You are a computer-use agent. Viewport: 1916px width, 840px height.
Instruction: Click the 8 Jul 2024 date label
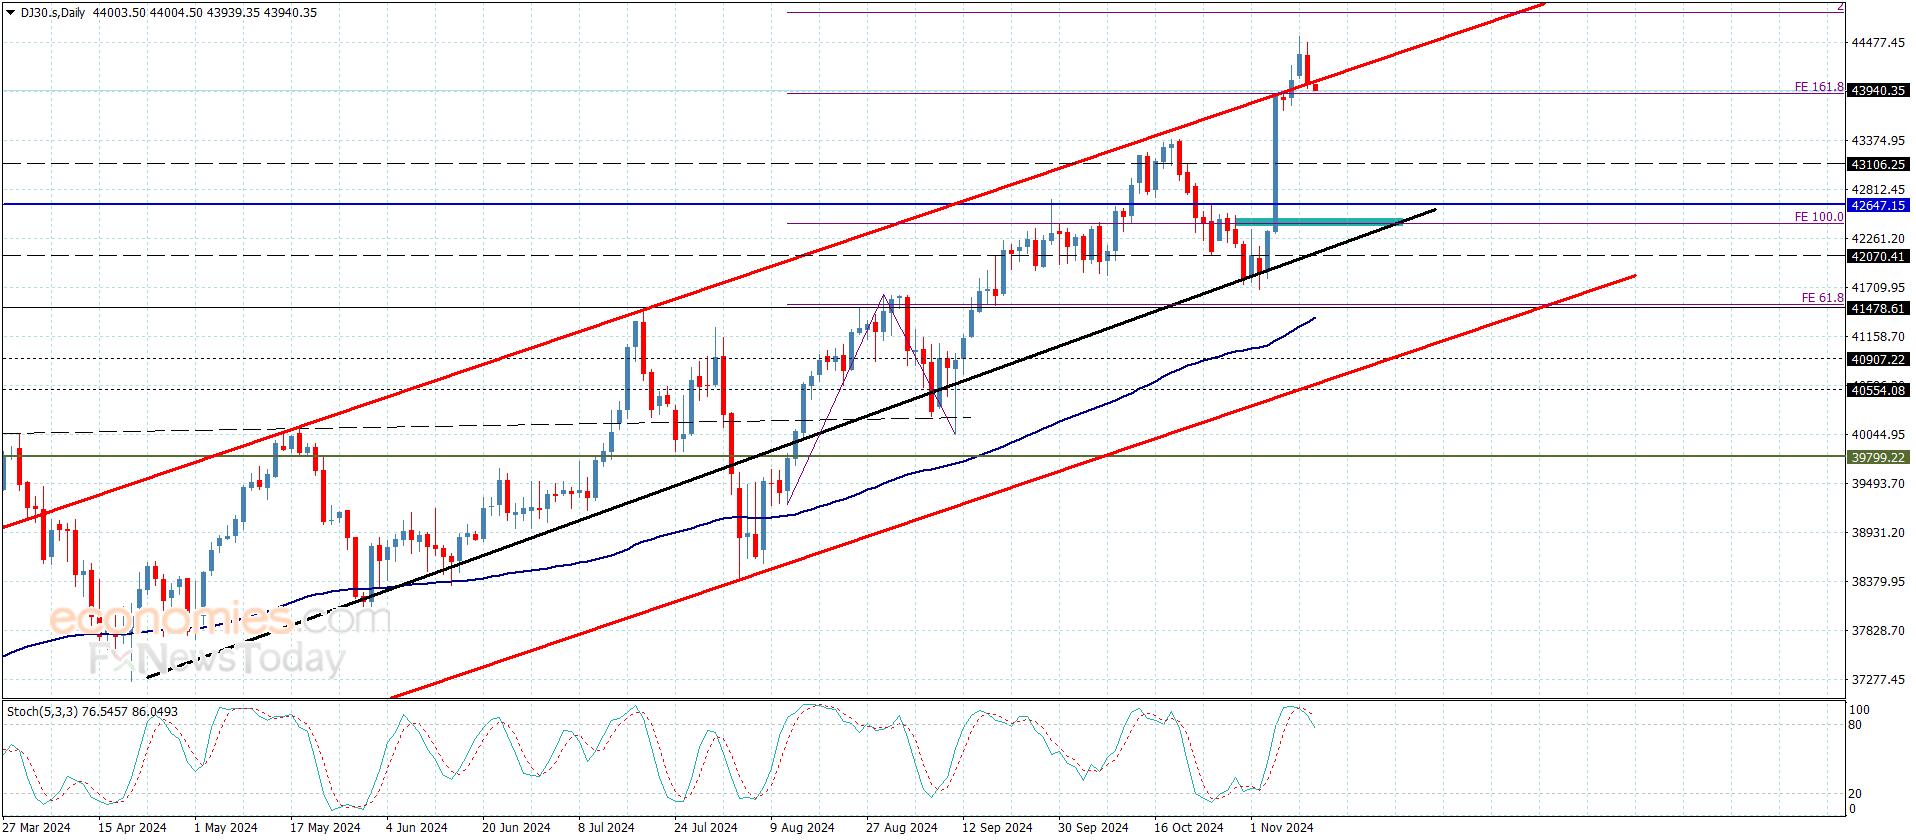(x=606, y=828)
